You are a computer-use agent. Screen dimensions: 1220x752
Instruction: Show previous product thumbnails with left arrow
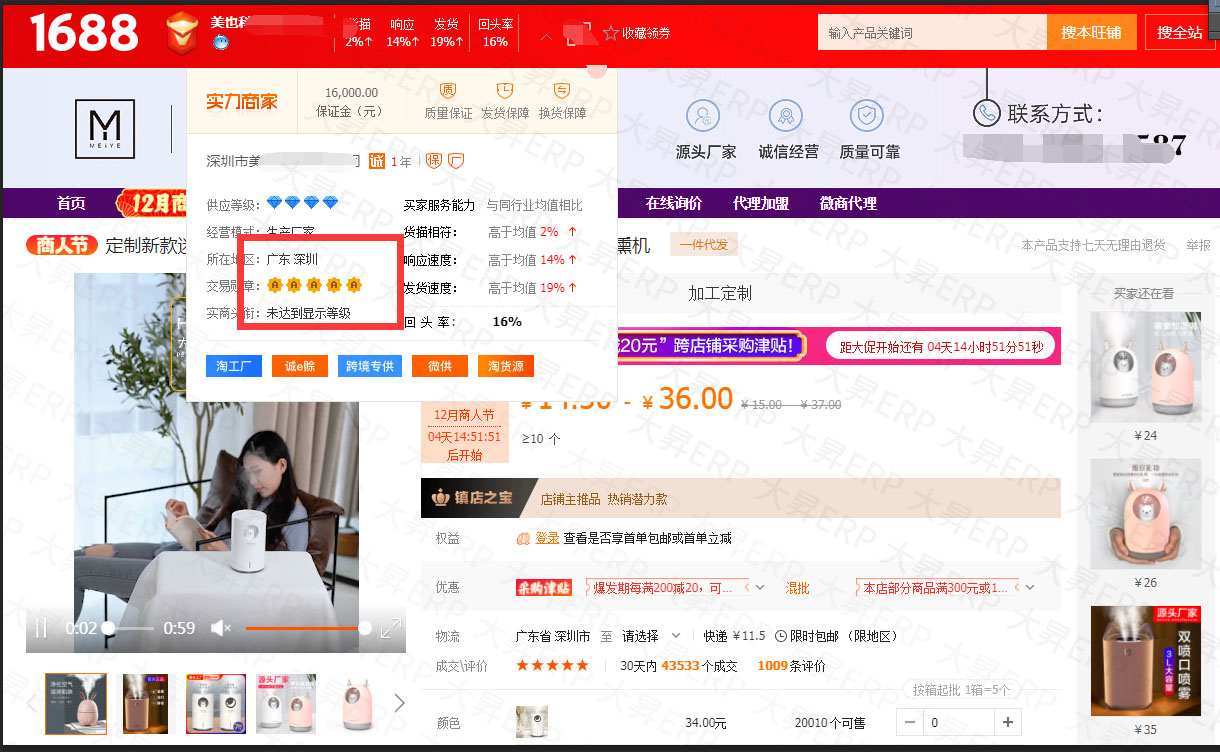tap(32, 702)
